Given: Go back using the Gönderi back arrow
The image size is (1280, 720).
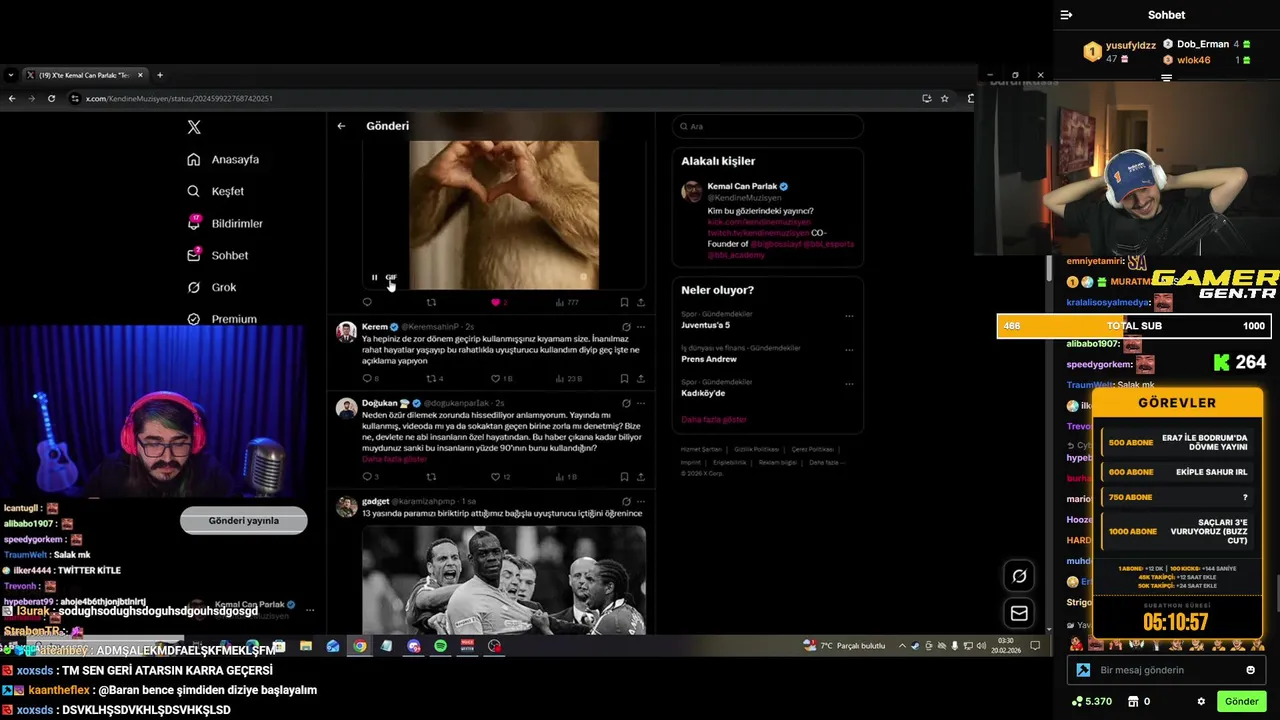Looking at the screenshot, I should 341,126.
